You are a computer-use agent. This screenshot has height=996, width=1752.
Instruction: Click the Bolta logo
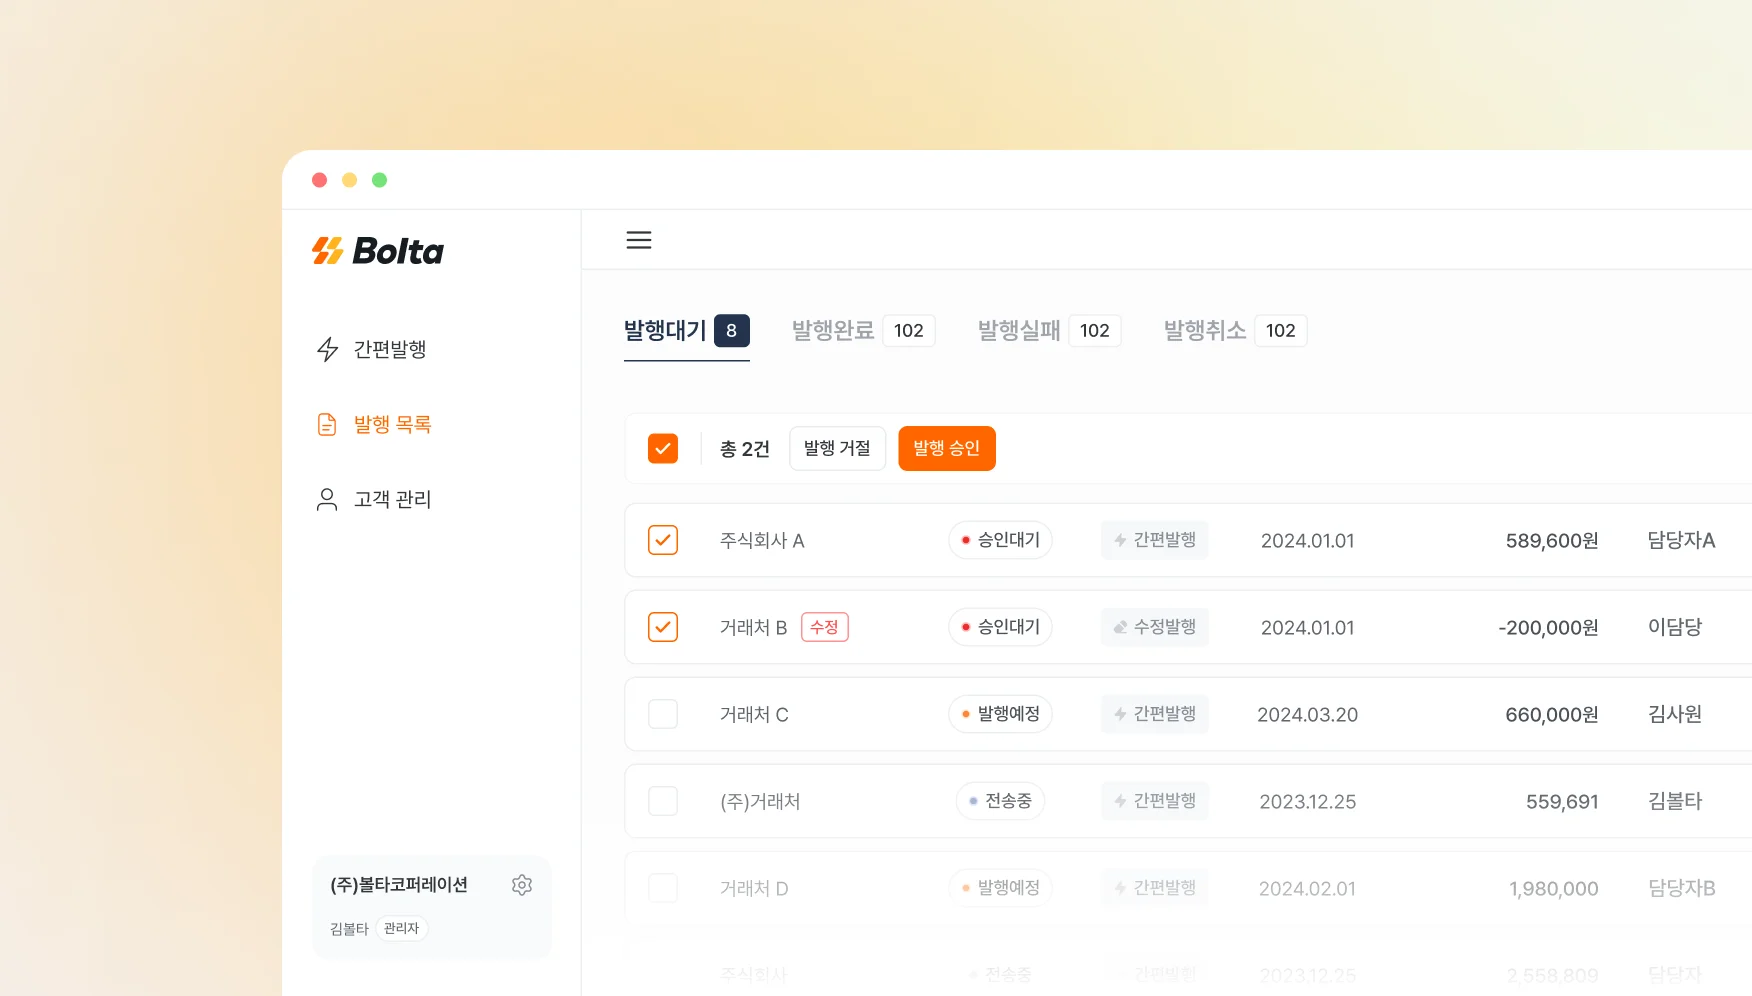coord(377,250)
